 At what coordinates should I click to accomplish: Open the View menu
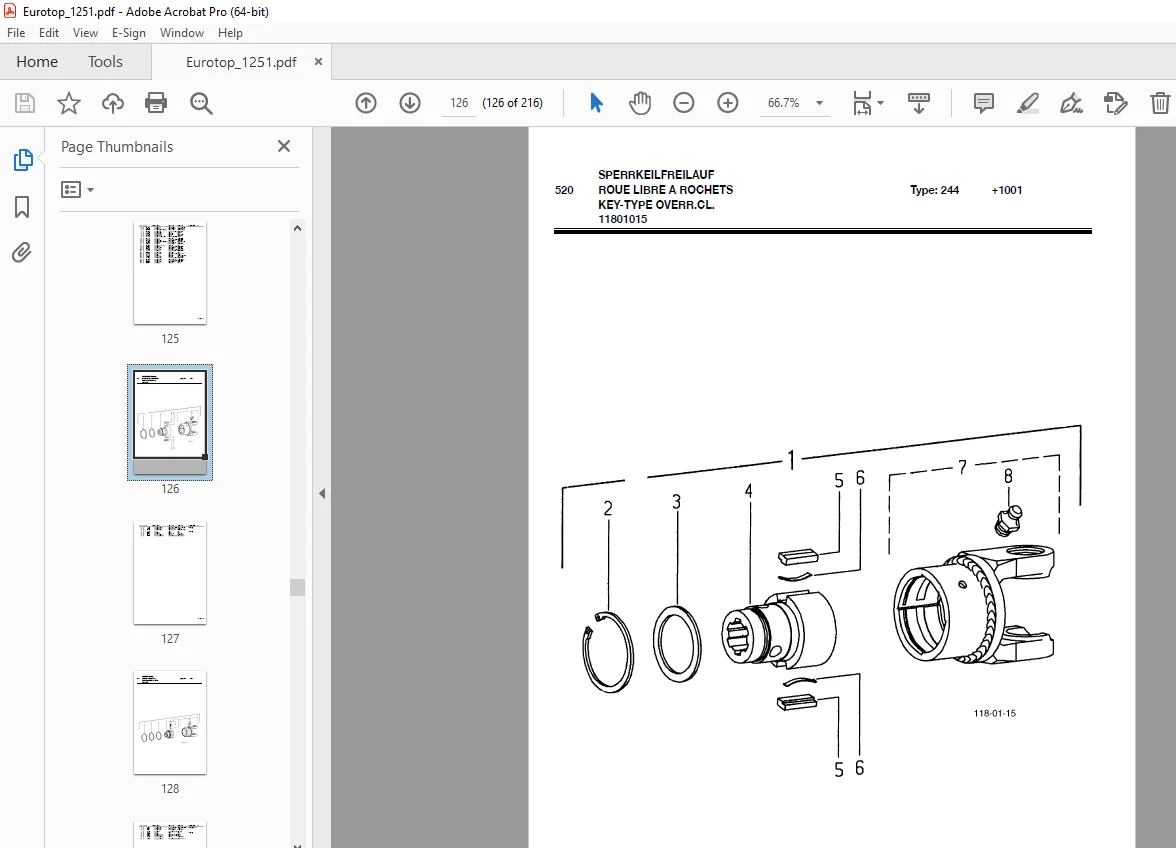click(x=85, y=33)
